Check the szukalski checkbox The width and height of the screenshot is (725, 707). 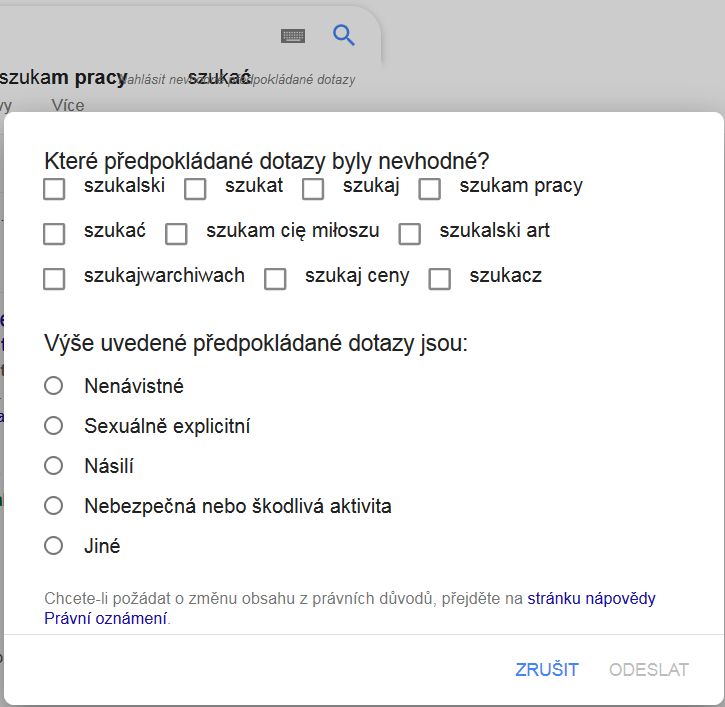click(55, 188)
